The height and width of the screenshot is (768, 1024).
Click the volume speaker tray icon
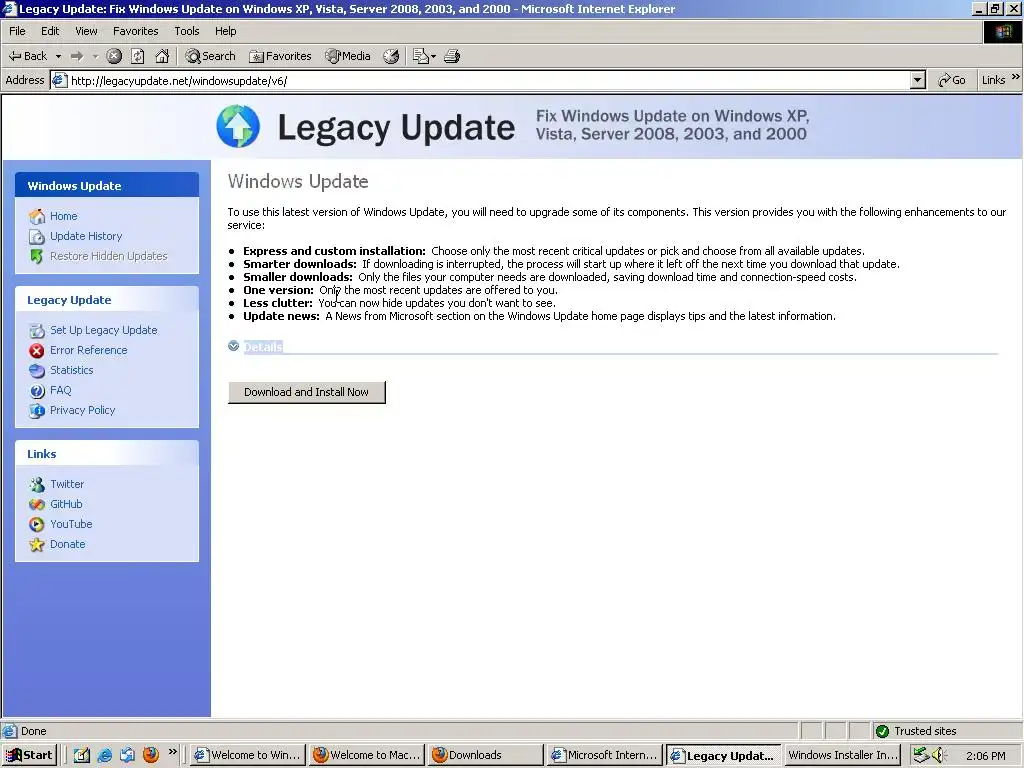tap(938, 755)
